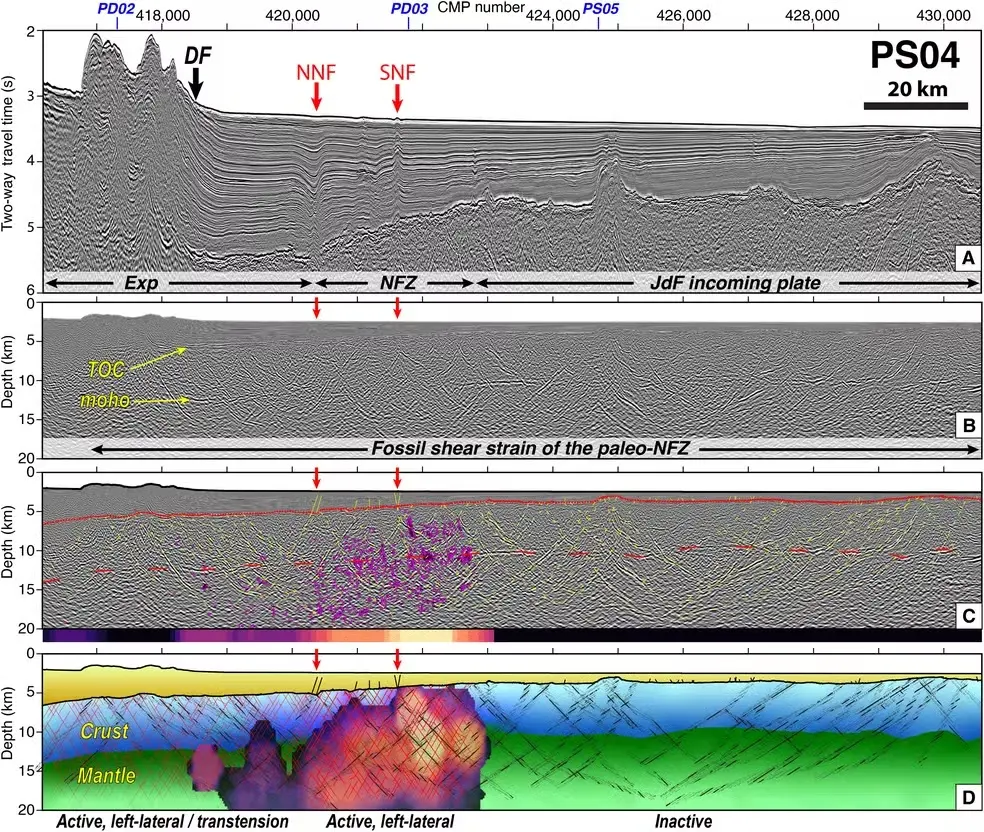Image resolution: width=984 pixels, height=832 pixels.
Task: Select the Crust label in panel D
Action: click(x=105, y=732)
